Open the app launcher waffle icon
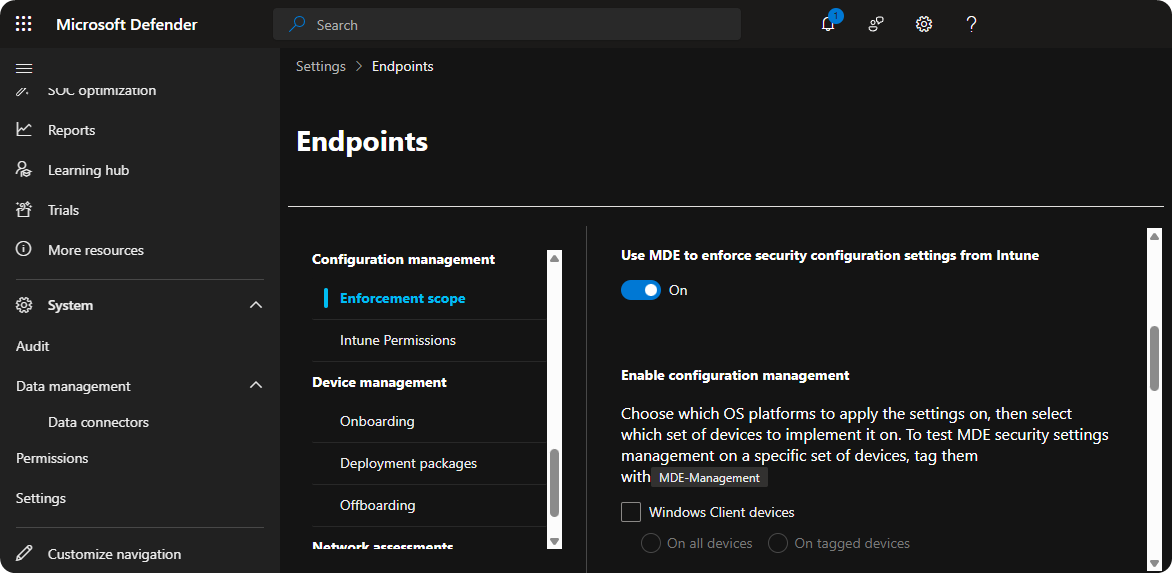 [24, 24]
